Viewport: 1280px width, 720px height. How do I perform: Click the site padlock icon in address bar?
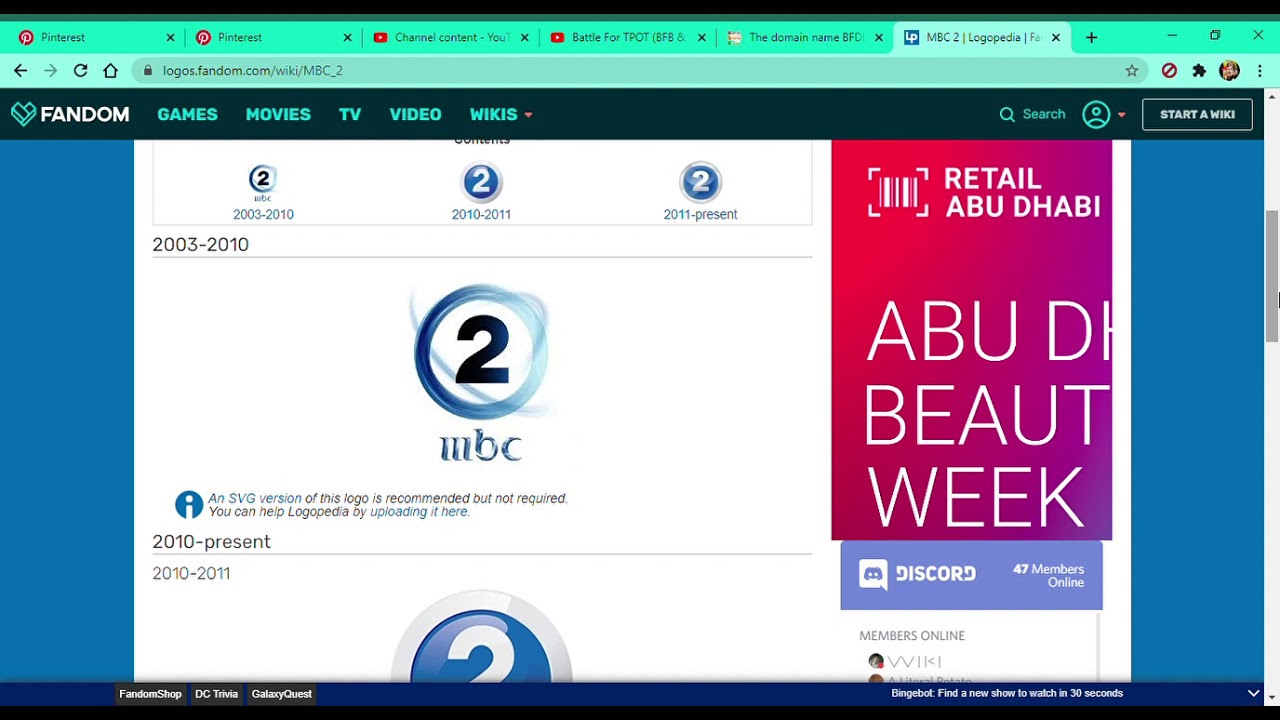point(148,71)
